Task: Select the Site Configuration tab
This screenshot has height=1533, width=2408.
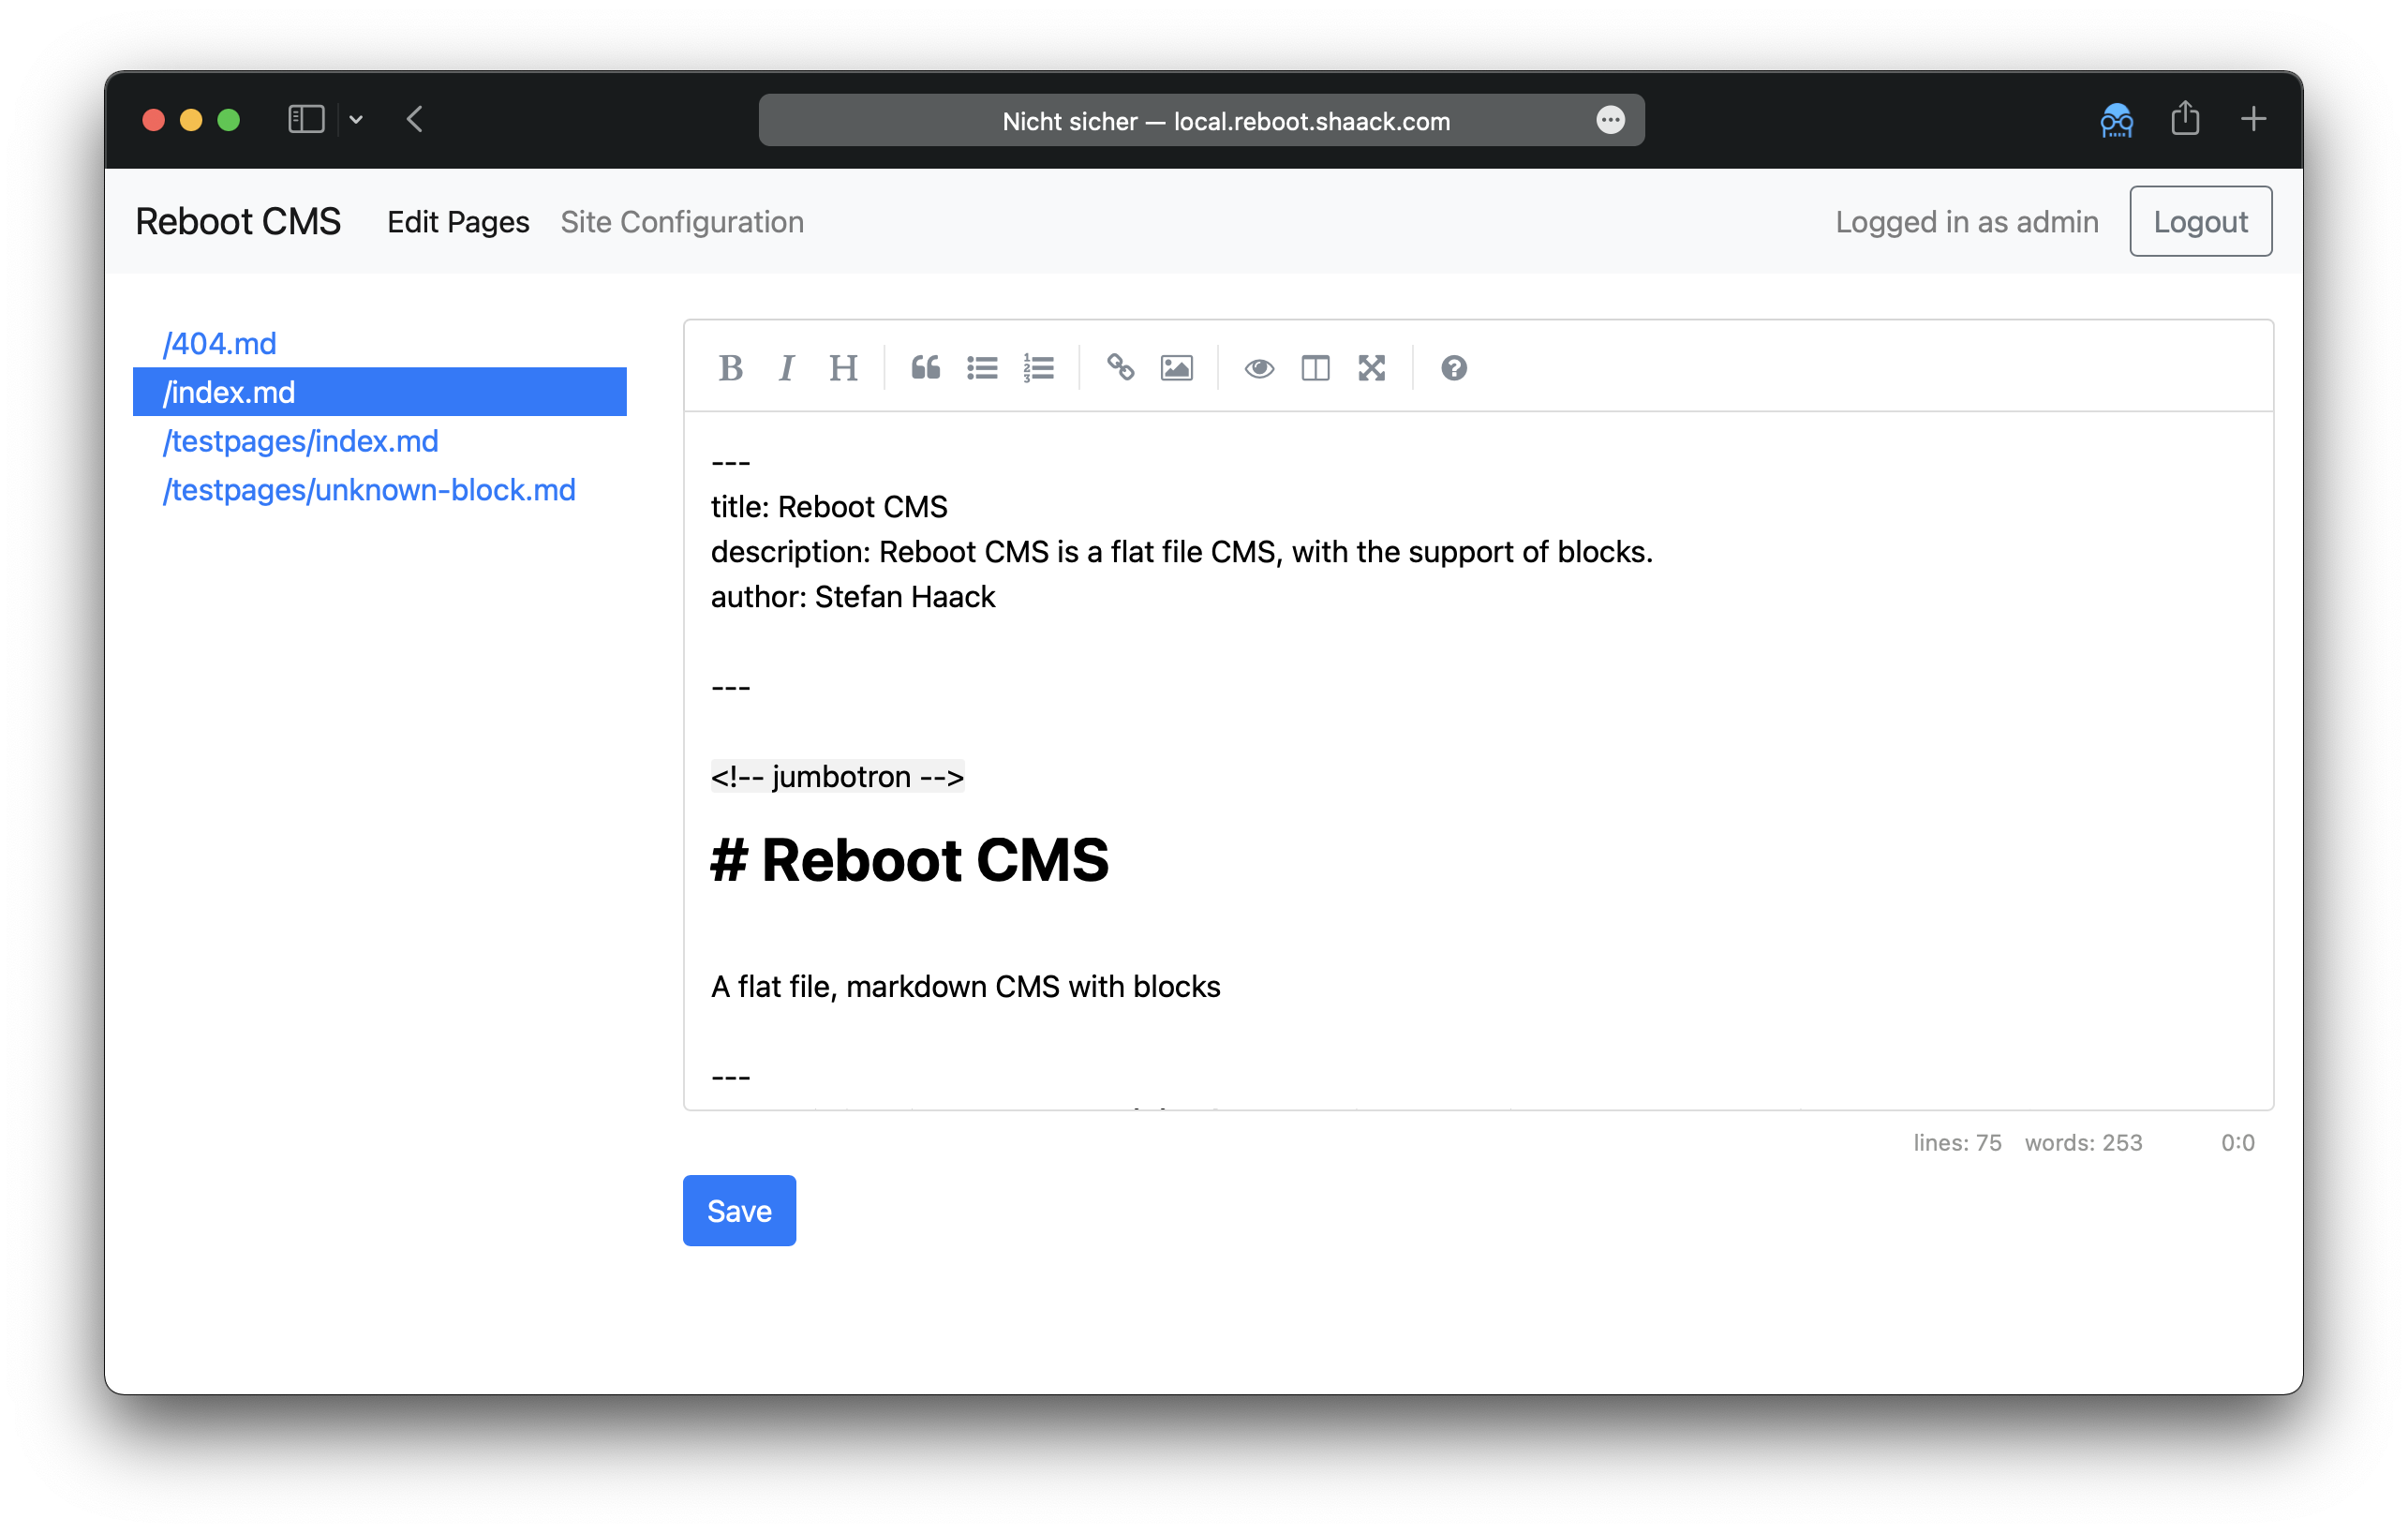Action: tap(683, 219)
